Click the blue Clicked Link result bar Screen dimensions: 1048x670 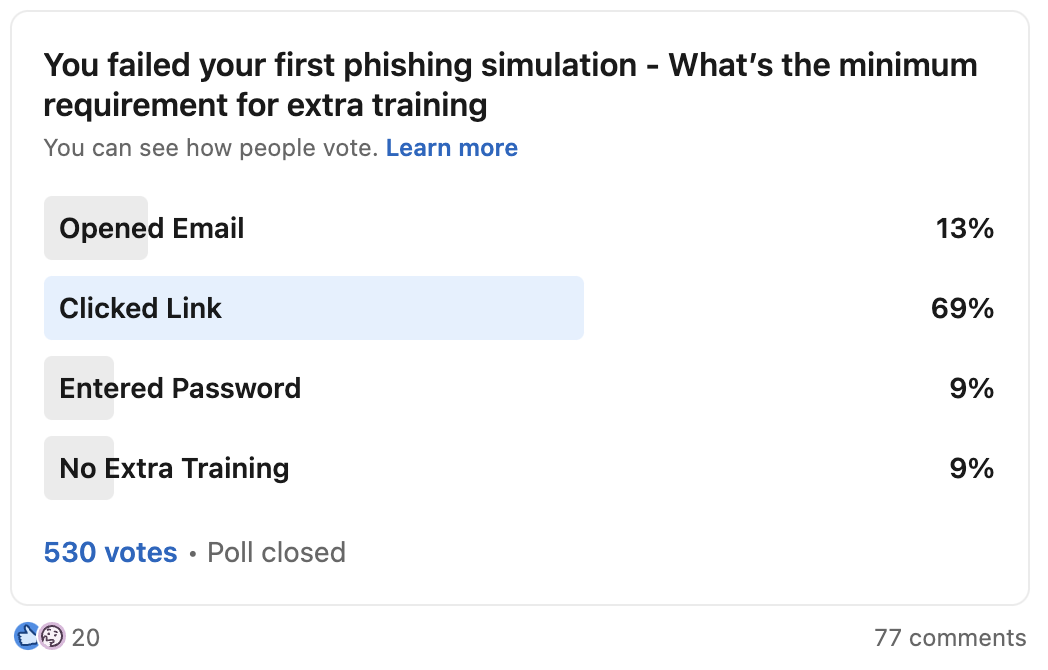pyautogui.click(x=313, y=308)
